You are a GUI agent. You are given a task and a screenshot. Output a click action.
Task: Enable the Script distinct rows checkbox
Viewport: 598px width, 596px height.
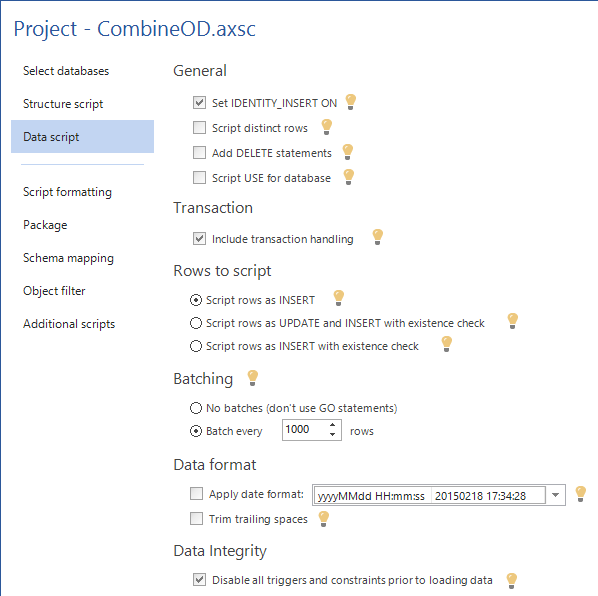point(199,127)
